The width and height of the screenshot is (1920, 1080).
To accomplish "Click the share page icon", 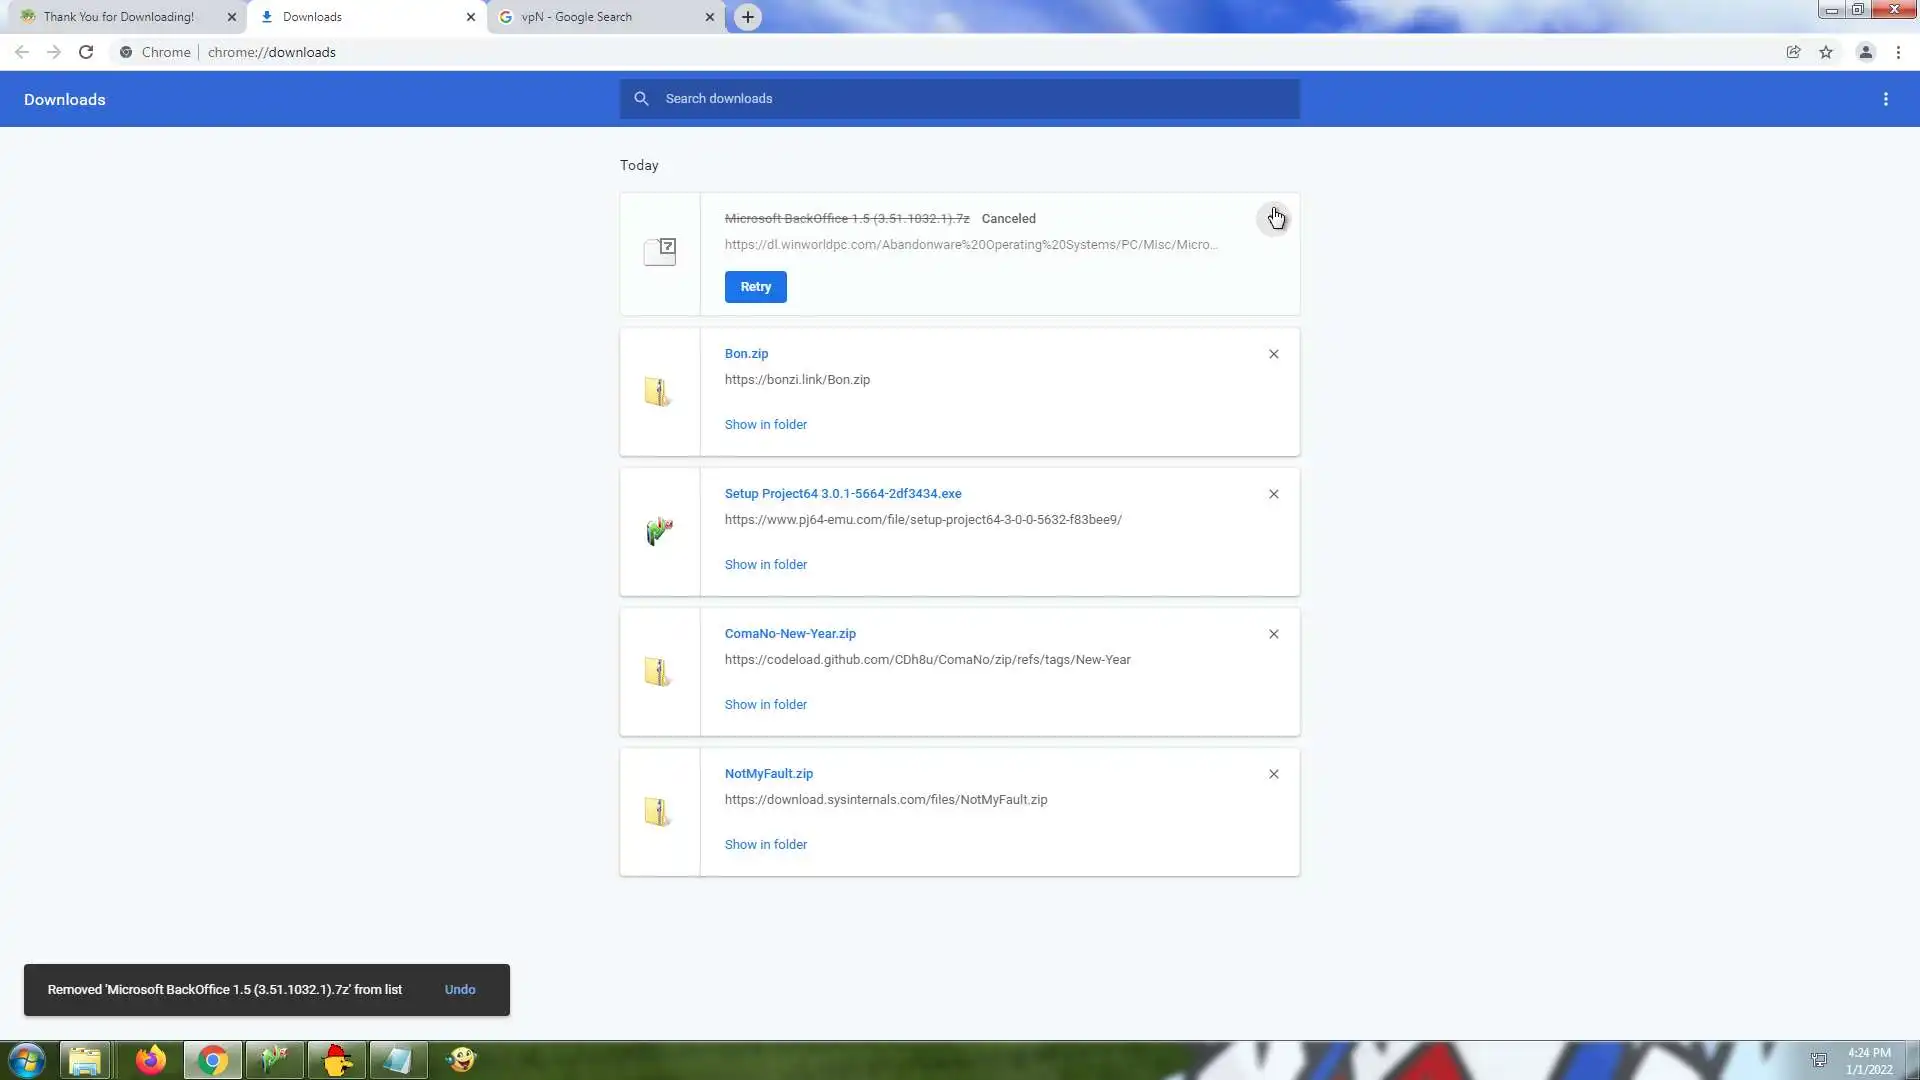I will coord(1793,52).
